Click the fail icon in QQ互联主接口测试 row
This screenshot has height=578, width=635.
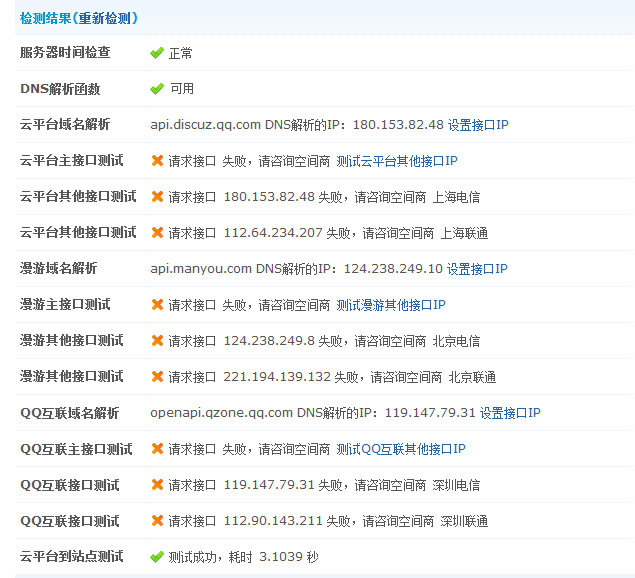click(x=157, y=449)
